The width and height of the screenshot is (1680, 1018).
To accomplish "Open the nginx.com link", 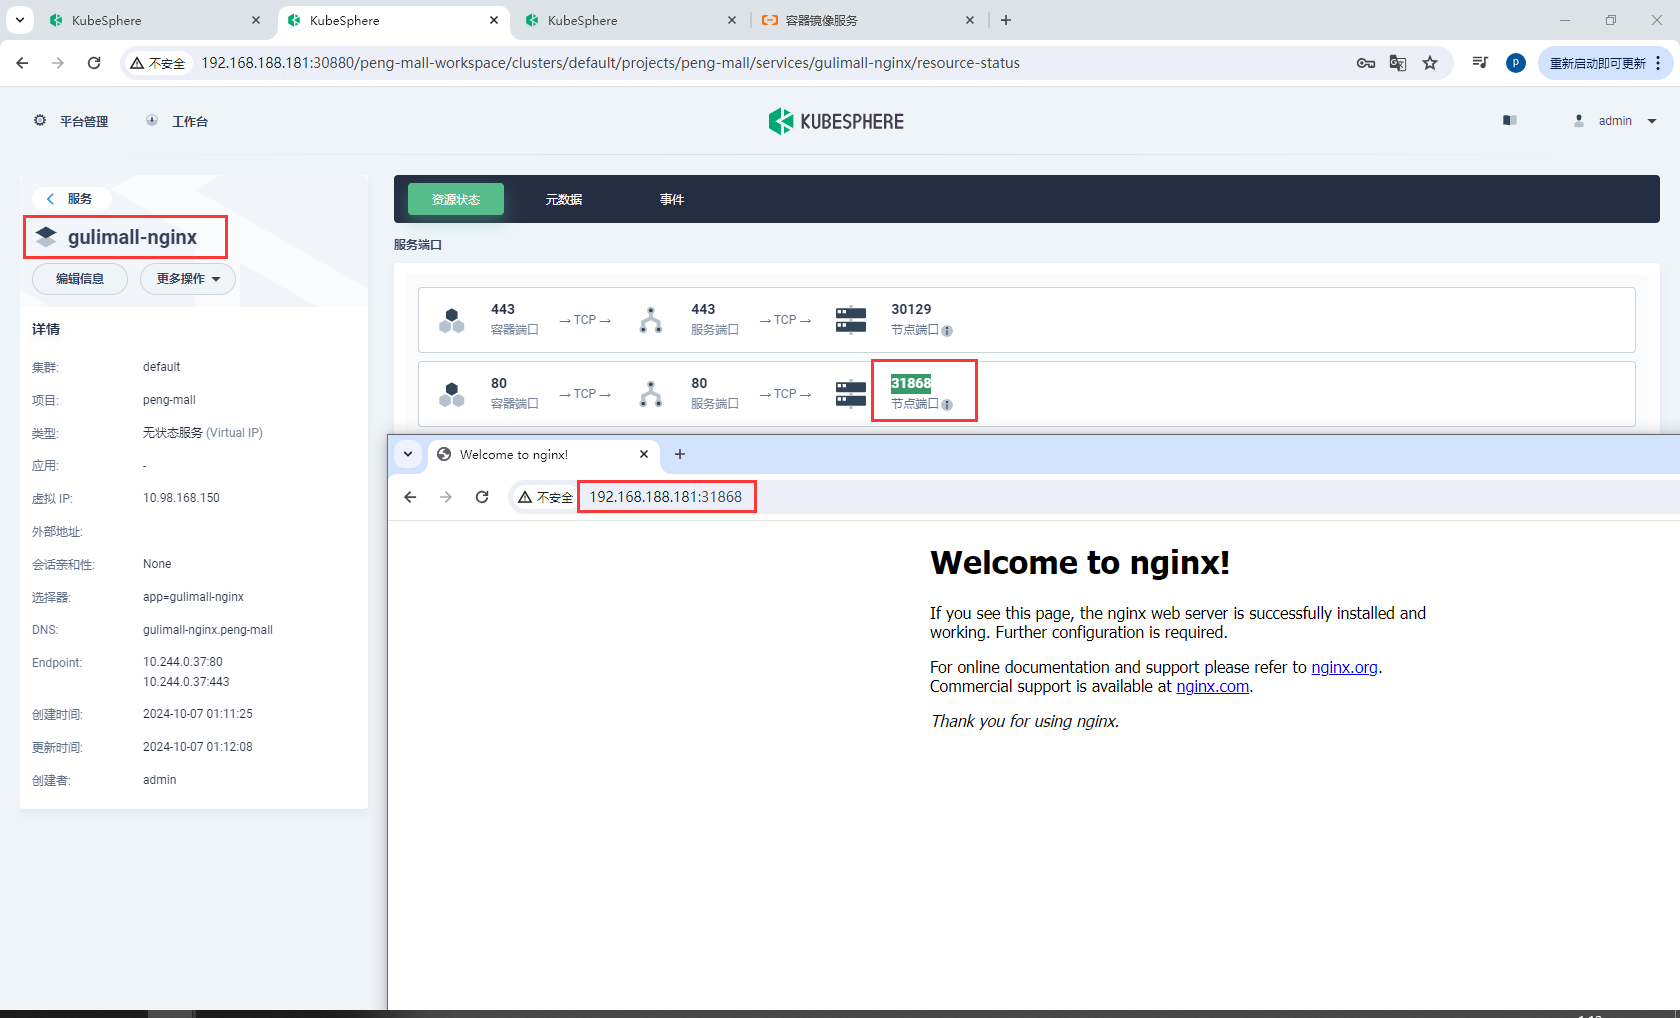I will 1212,686.
